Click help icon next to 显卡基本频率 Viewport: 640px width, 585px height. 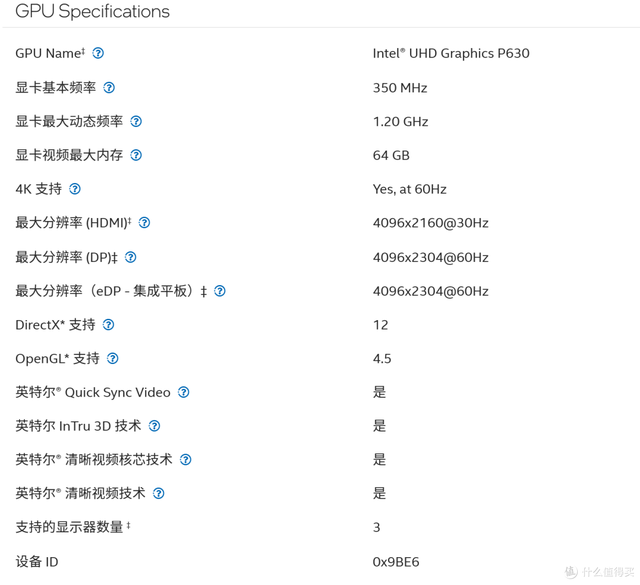(109, 87)
